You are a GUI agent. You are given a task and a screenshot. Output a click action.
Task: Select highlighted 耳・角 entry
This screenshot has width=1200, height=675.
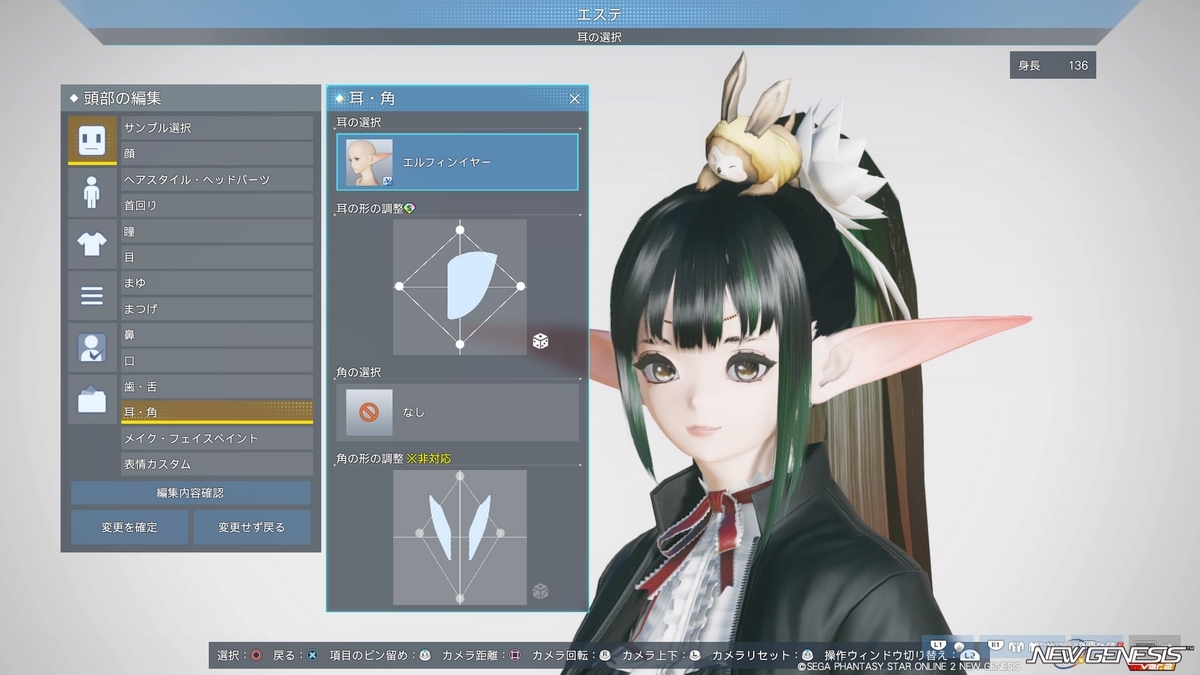tap(217, 412)
